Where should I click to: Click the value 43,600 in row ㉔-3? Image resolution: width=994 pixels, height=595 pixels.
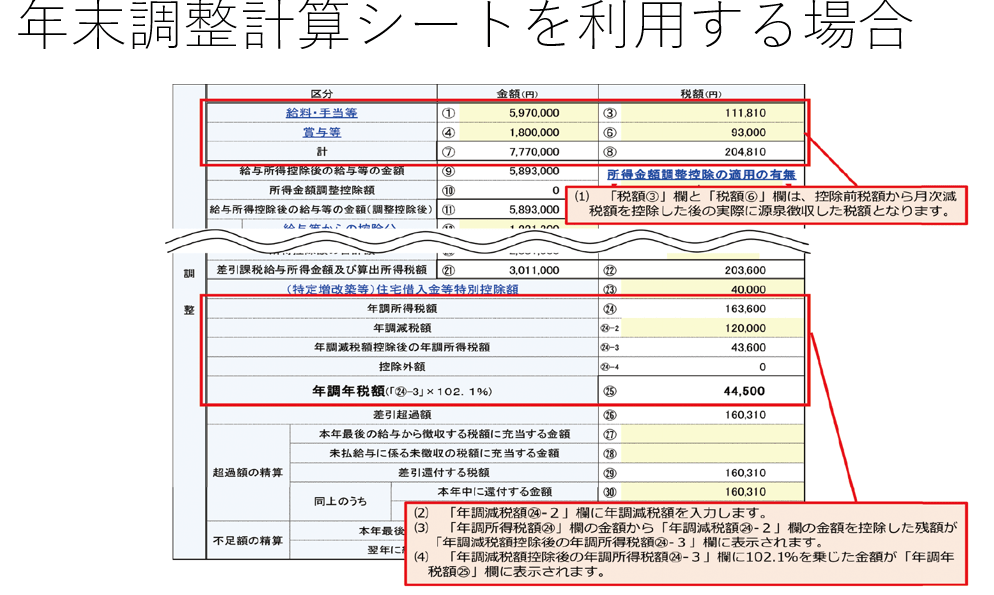pyautogui.click(x=748, y=347)
